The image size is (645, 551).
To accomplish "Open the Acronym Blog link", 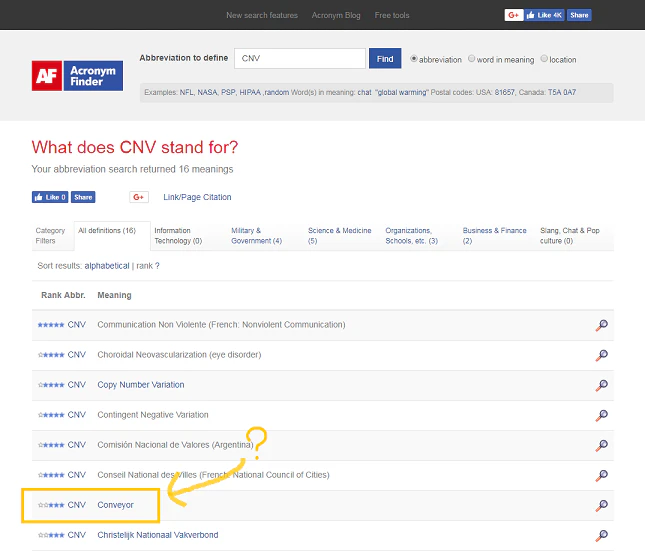I will [x=336, y=15].
